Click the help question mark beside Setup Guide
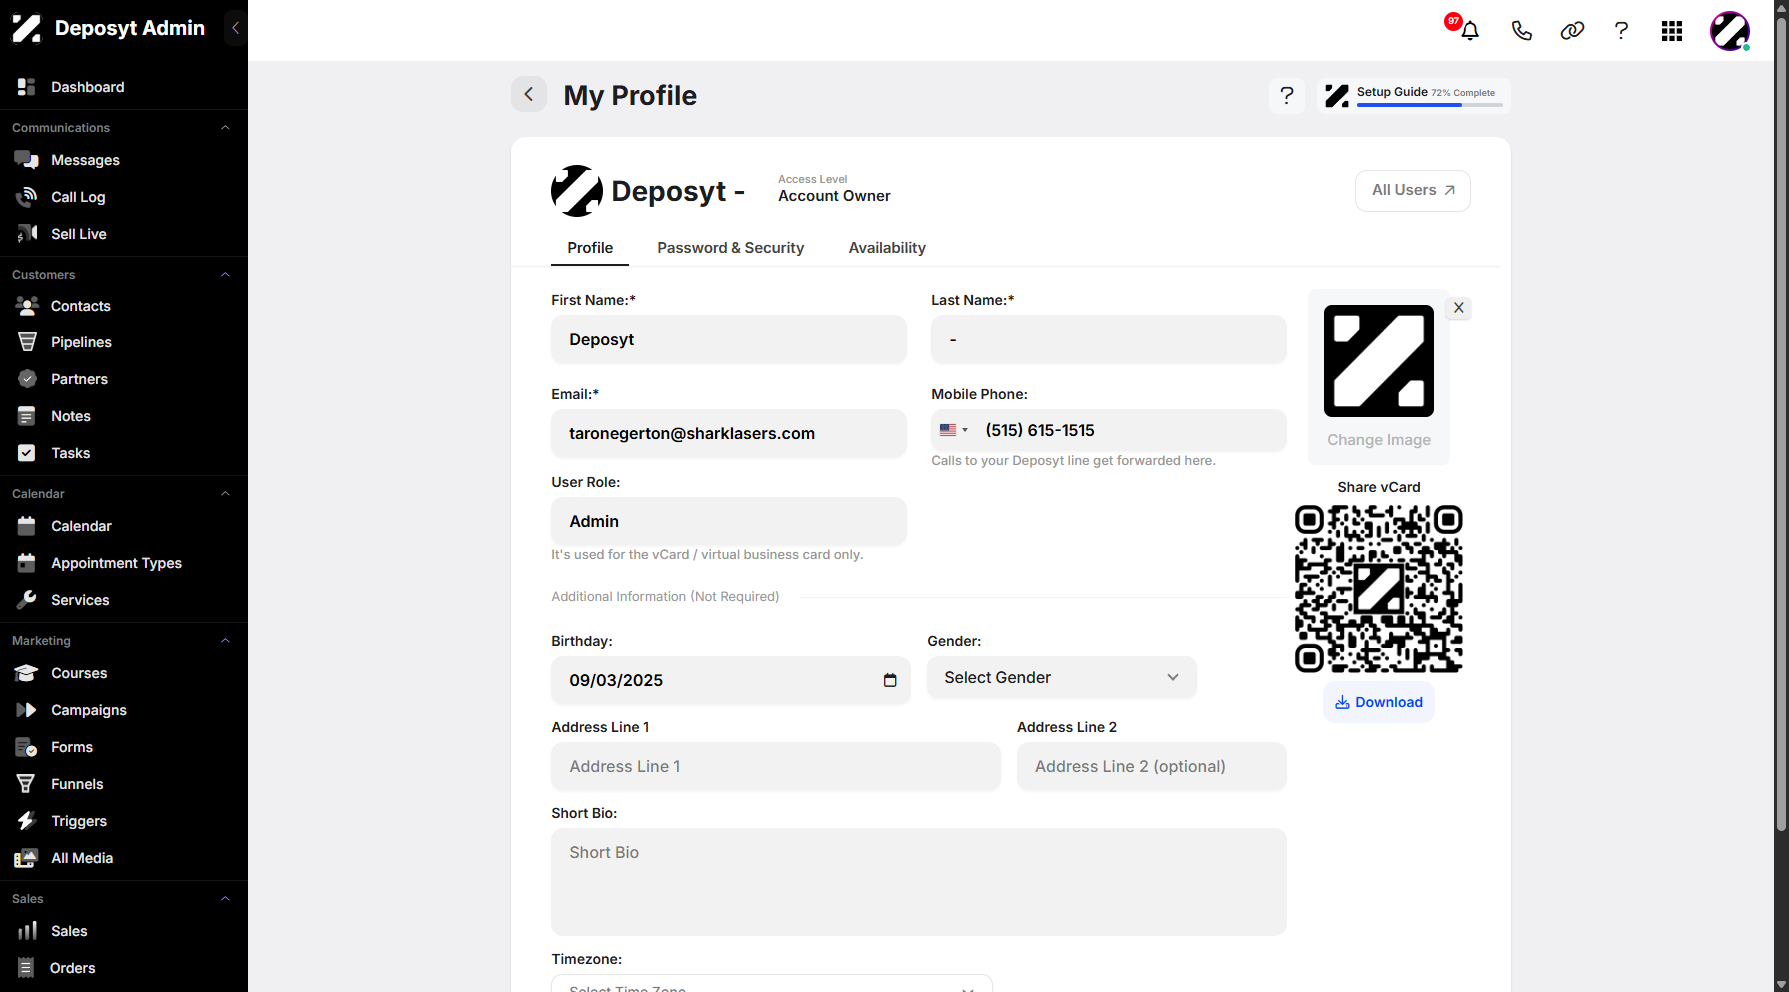Viewport: 1789px width, 992px height. tap(1287, 96)
